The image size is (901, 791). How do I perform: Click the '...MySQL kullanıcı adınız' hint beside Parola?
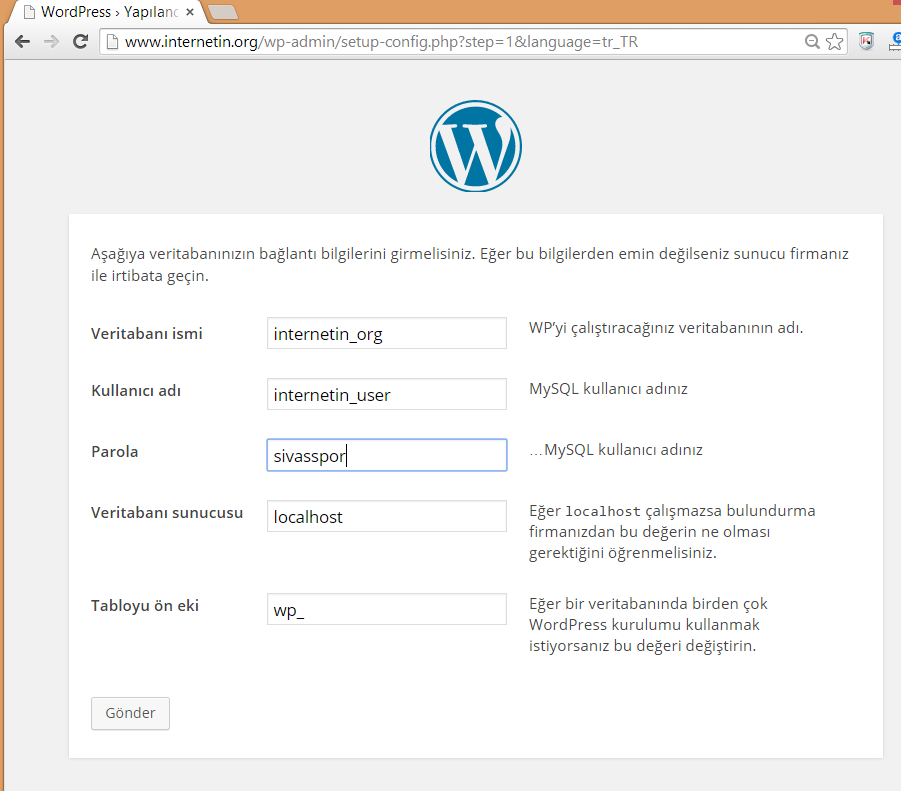coord(615,450)
